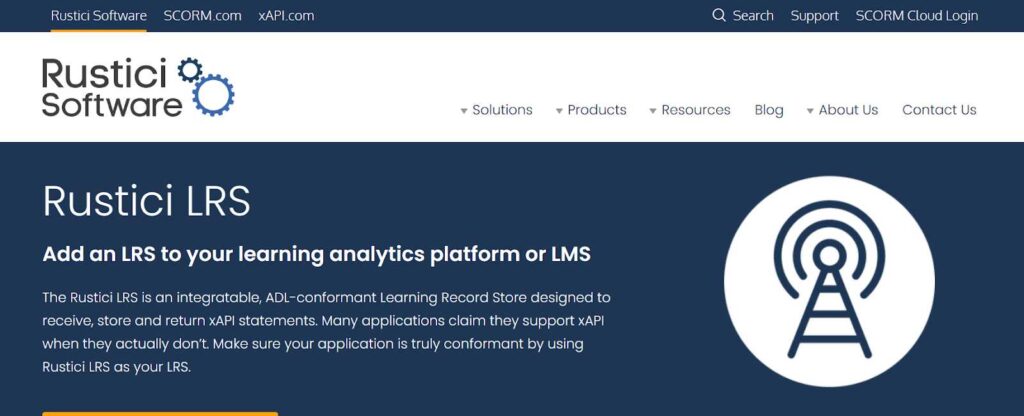Click the Rustici Software wordmark text

(x=112, y=87)
